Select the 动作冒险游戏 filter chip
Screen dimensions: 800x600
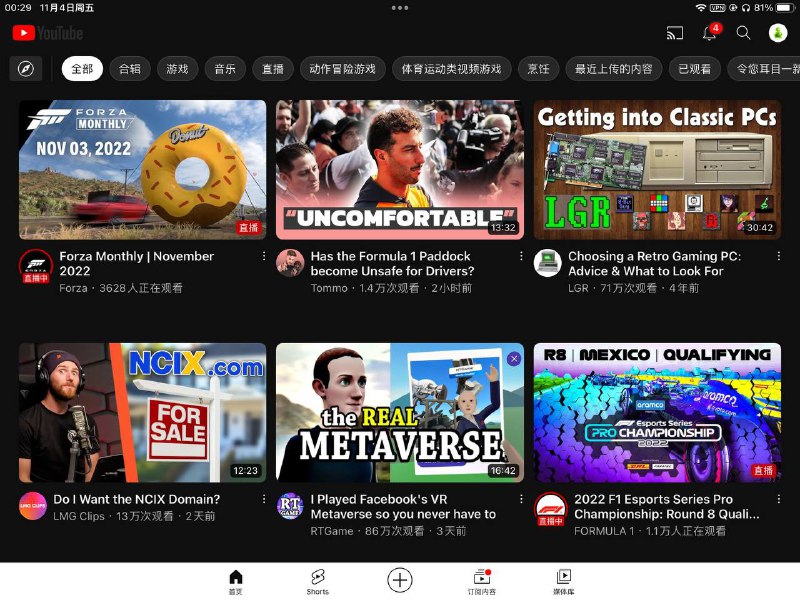[342, 68]
